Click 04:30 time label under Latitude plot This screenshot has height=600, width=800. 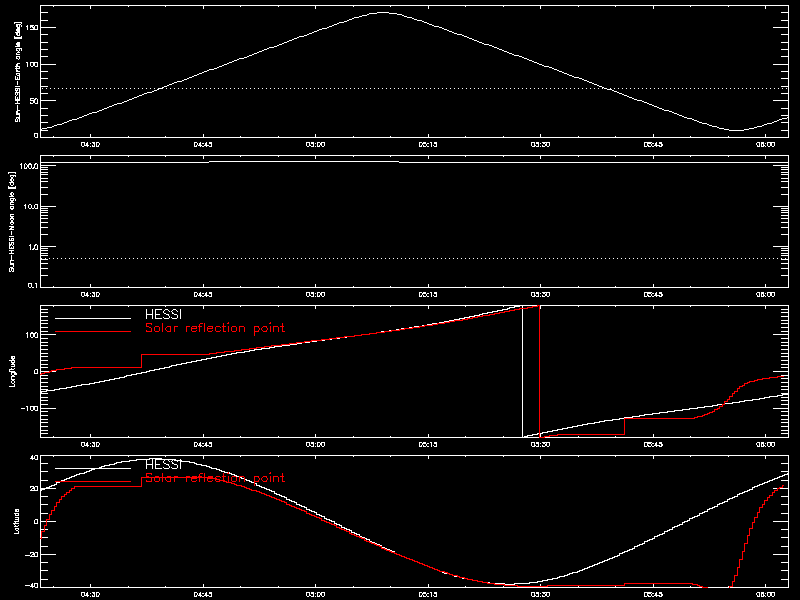click(x=90, y=595)
